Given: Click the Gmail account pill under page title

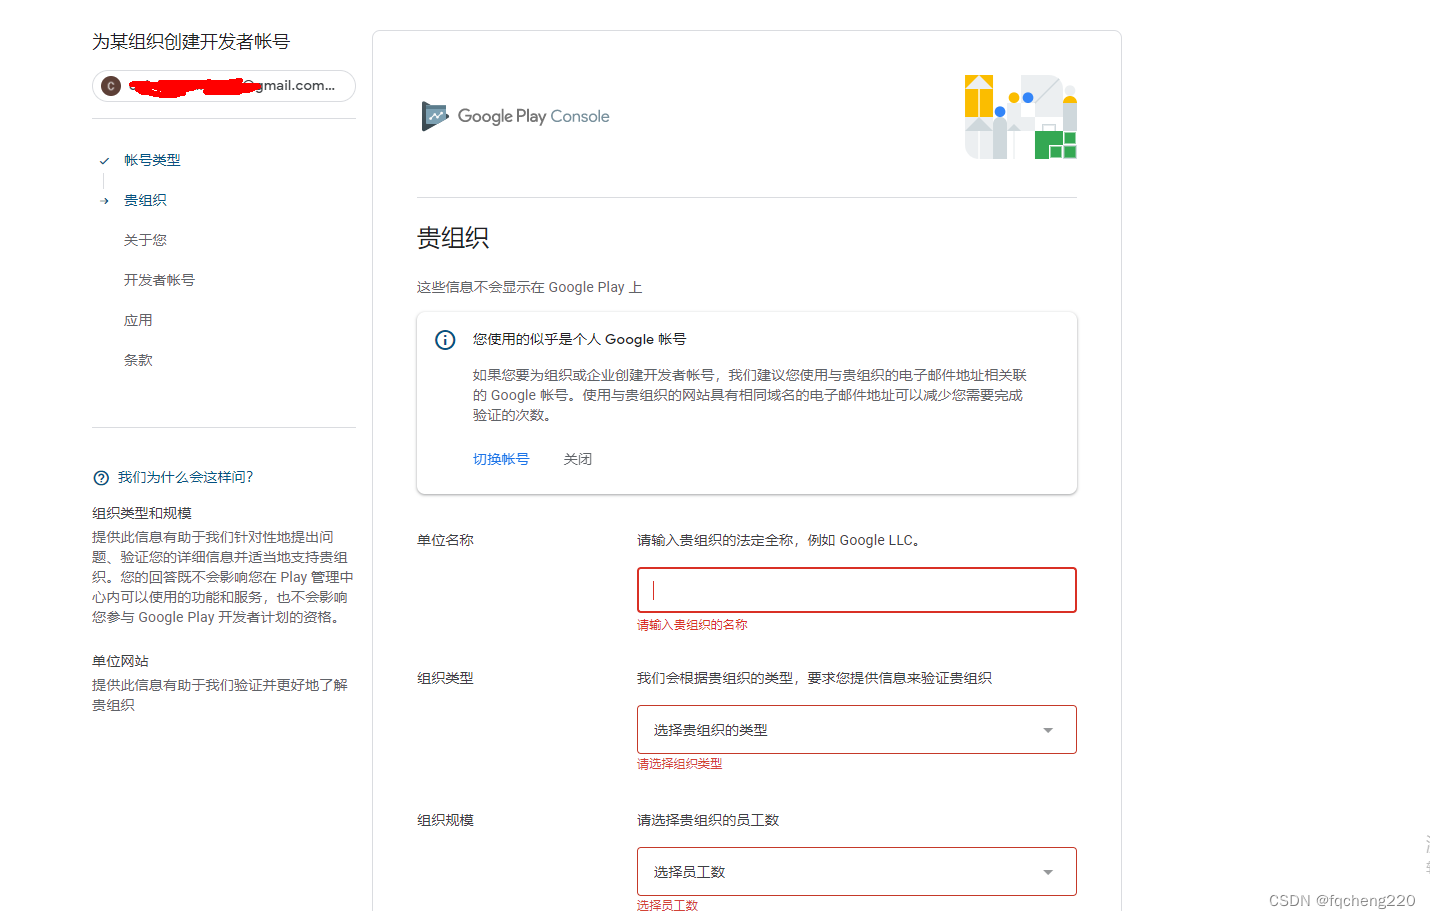Looking at the screenshot, I should point(223,86).
